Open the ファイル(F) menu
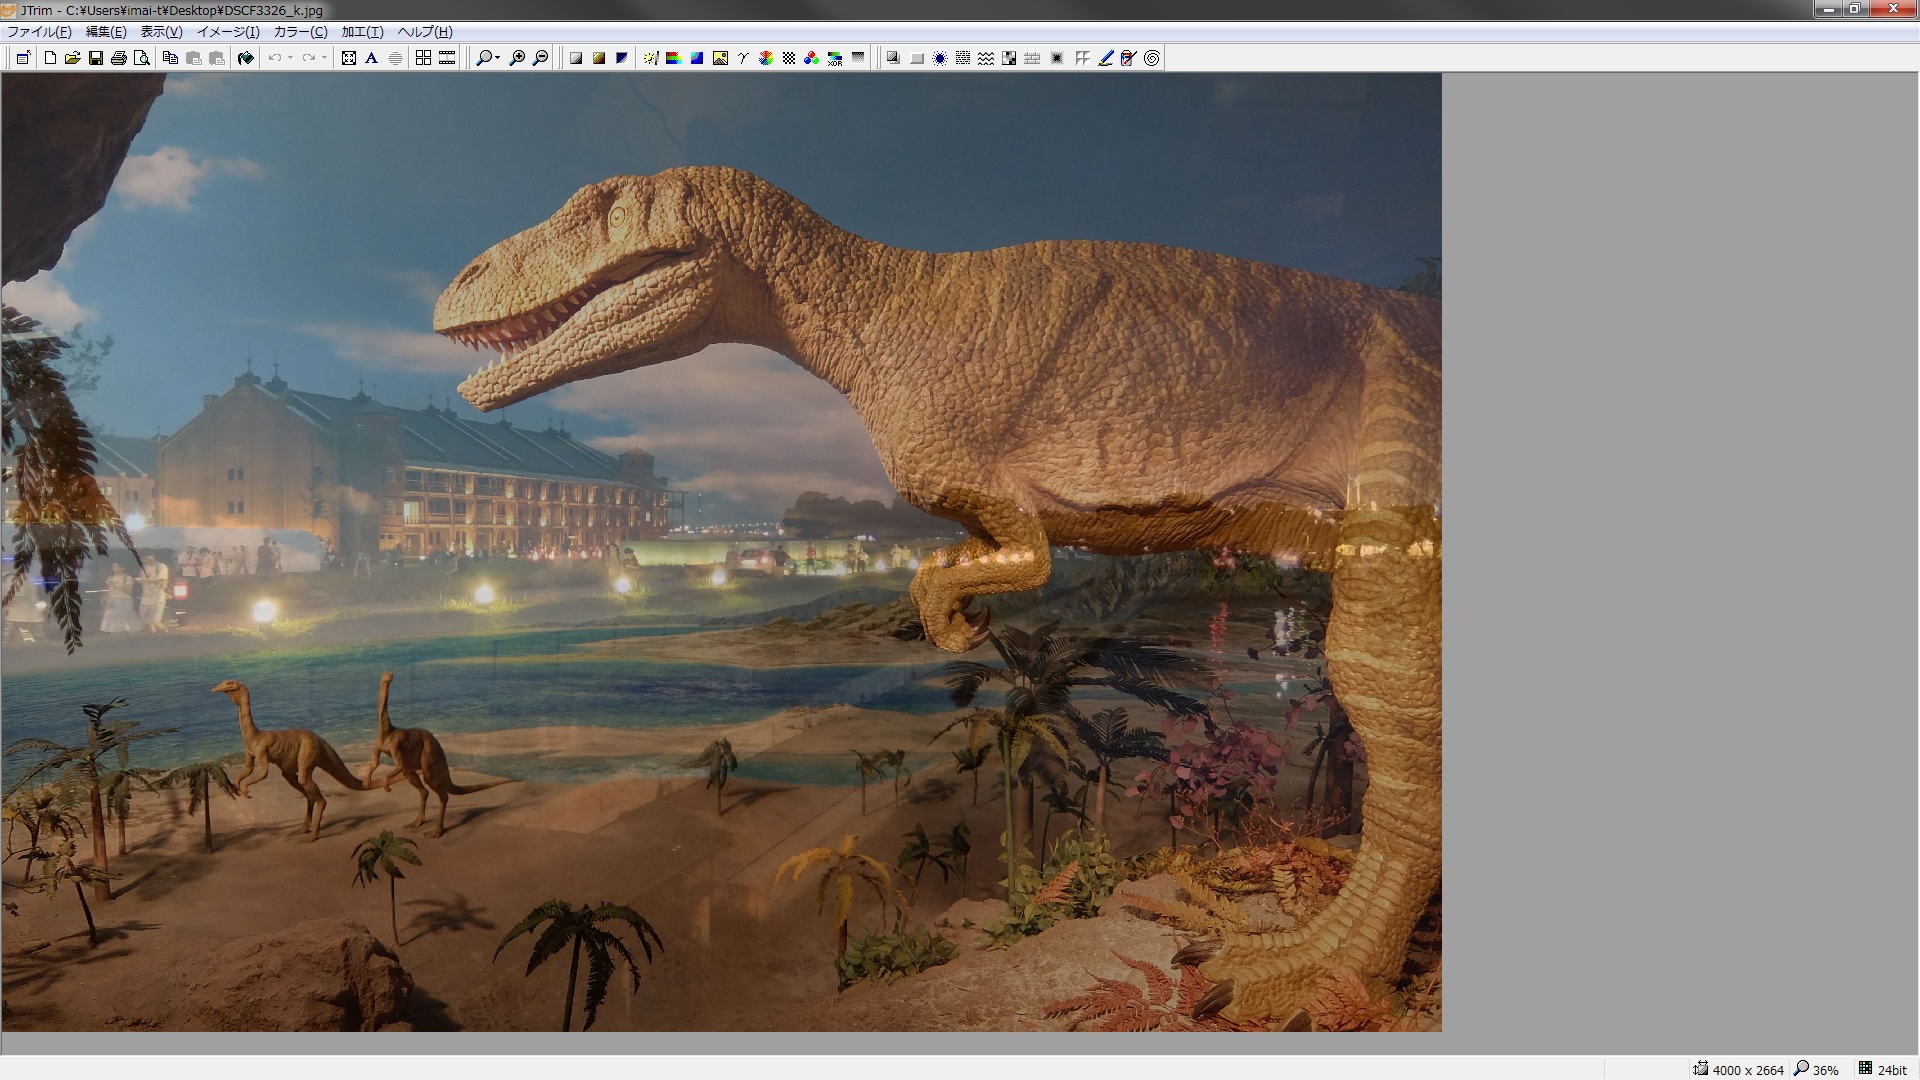Viewport: 1920px width, 1080px height. point(39,32)
